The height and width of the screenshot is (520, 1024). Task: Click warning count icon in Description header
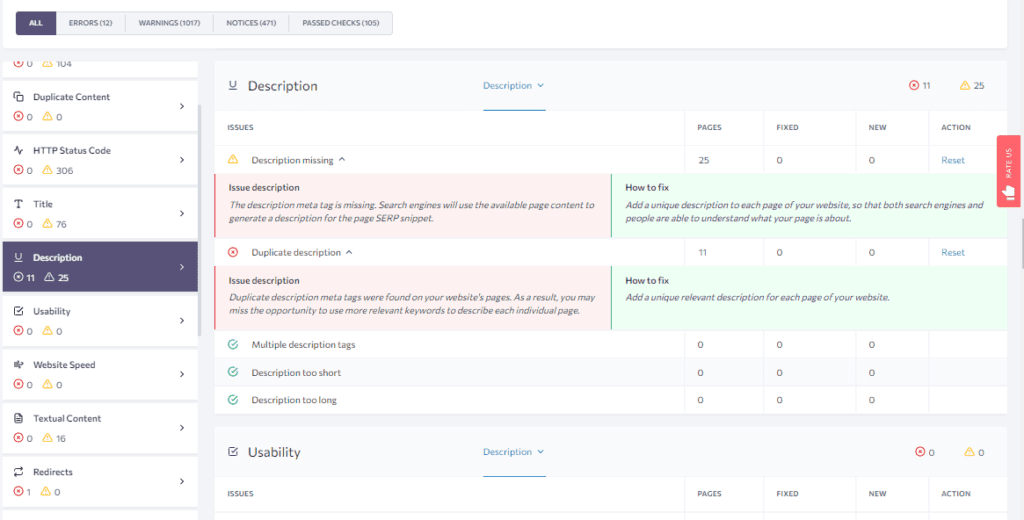[965, 86]
